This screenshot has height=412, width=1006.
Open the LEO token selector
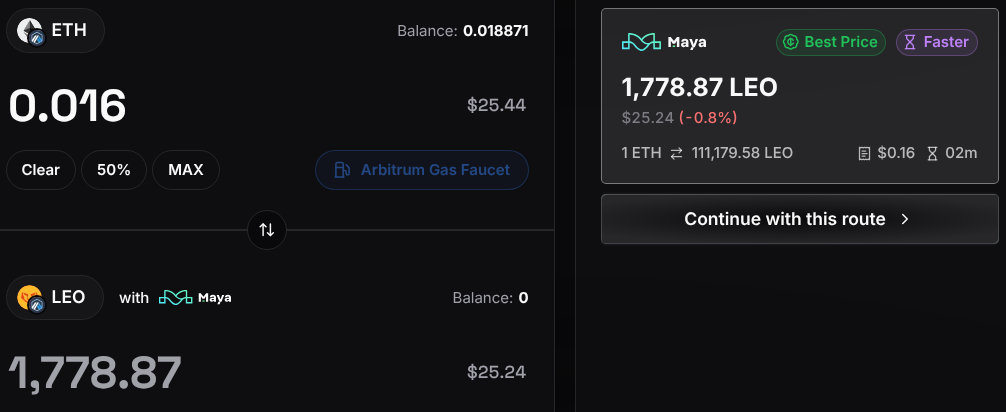(x=55, y=298)
